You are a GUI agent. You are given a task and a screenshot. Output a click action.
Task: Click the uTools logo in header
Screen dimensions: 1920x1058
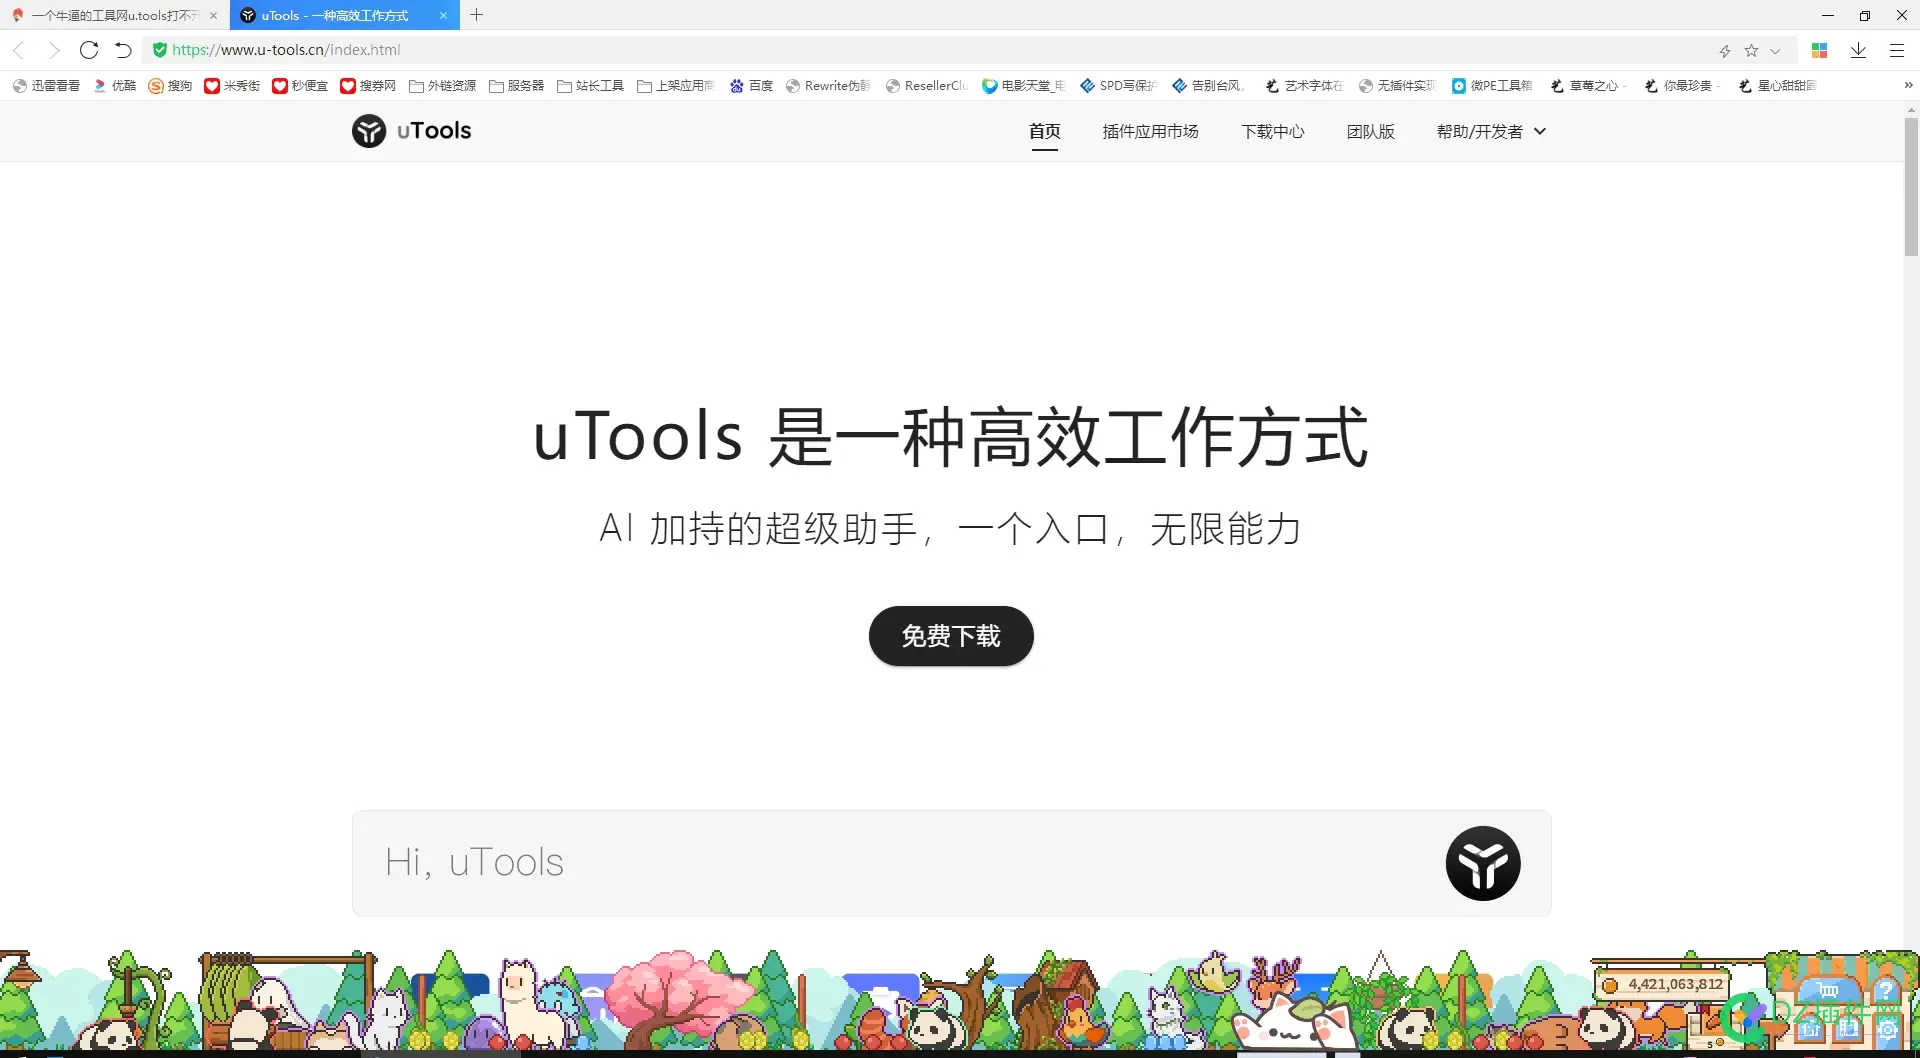[411, 131]
